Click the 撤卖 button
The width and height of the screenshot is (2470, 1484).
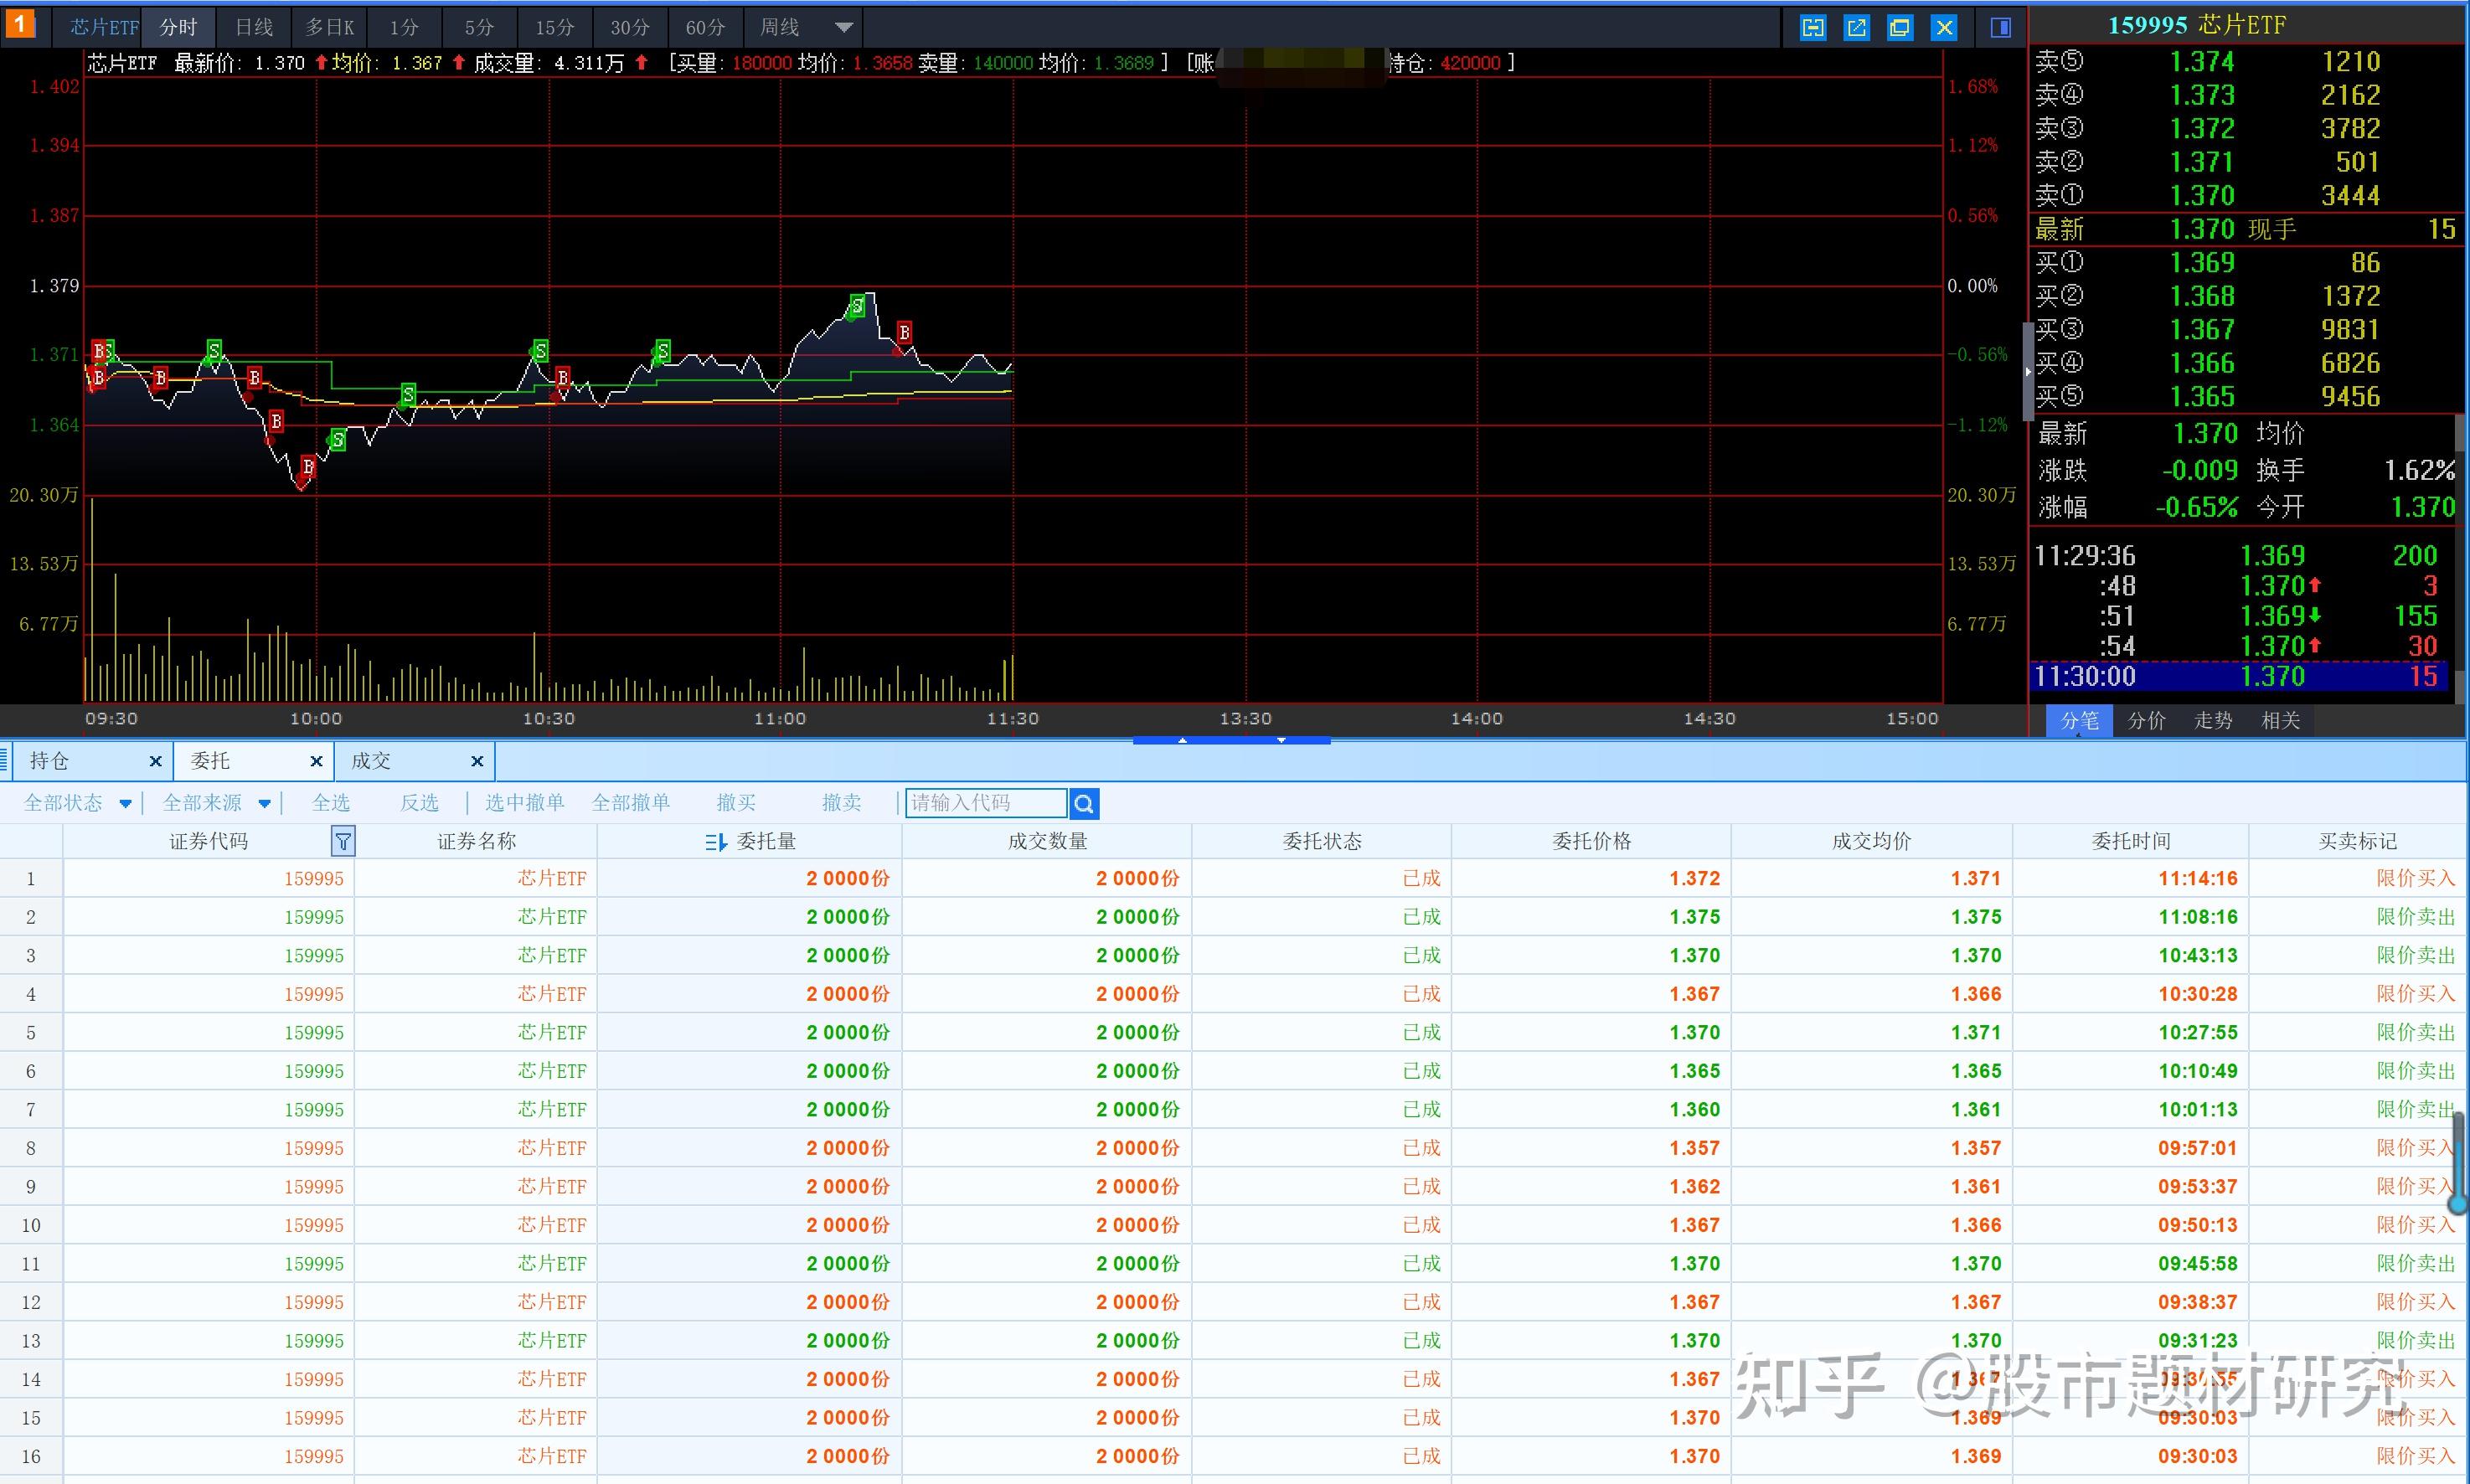842,803
